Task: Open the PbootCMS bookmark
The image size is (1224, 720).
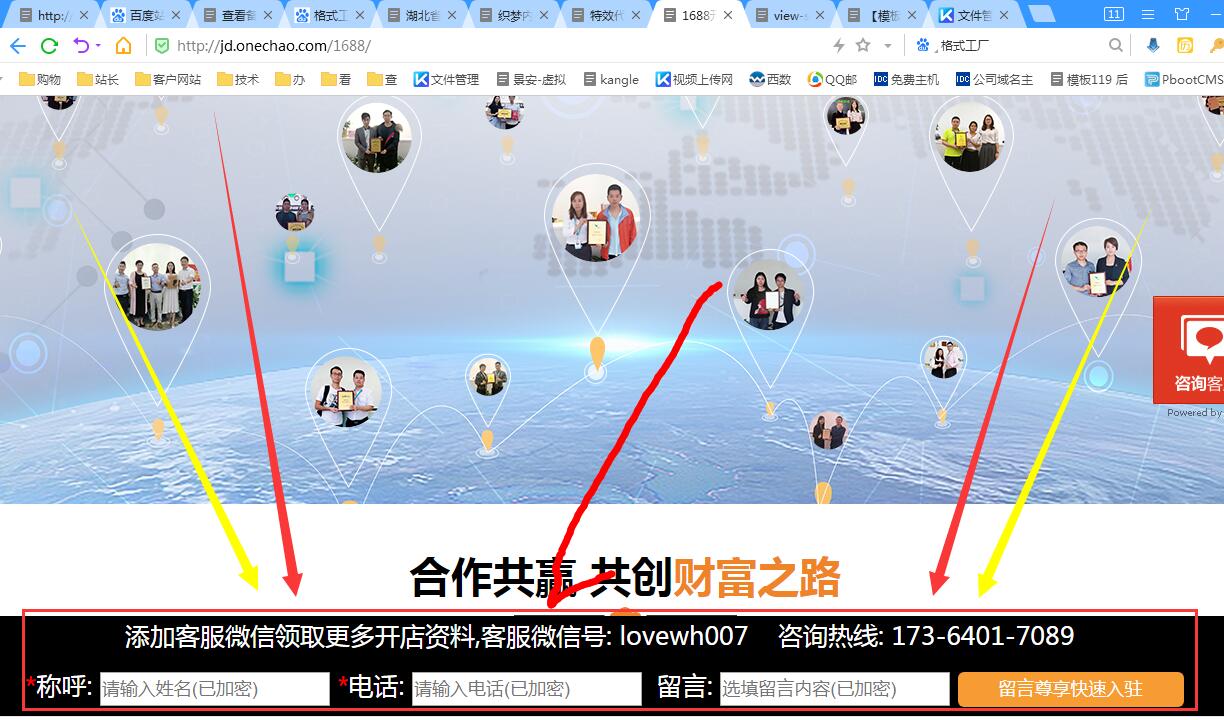Action: [1184, 79]
